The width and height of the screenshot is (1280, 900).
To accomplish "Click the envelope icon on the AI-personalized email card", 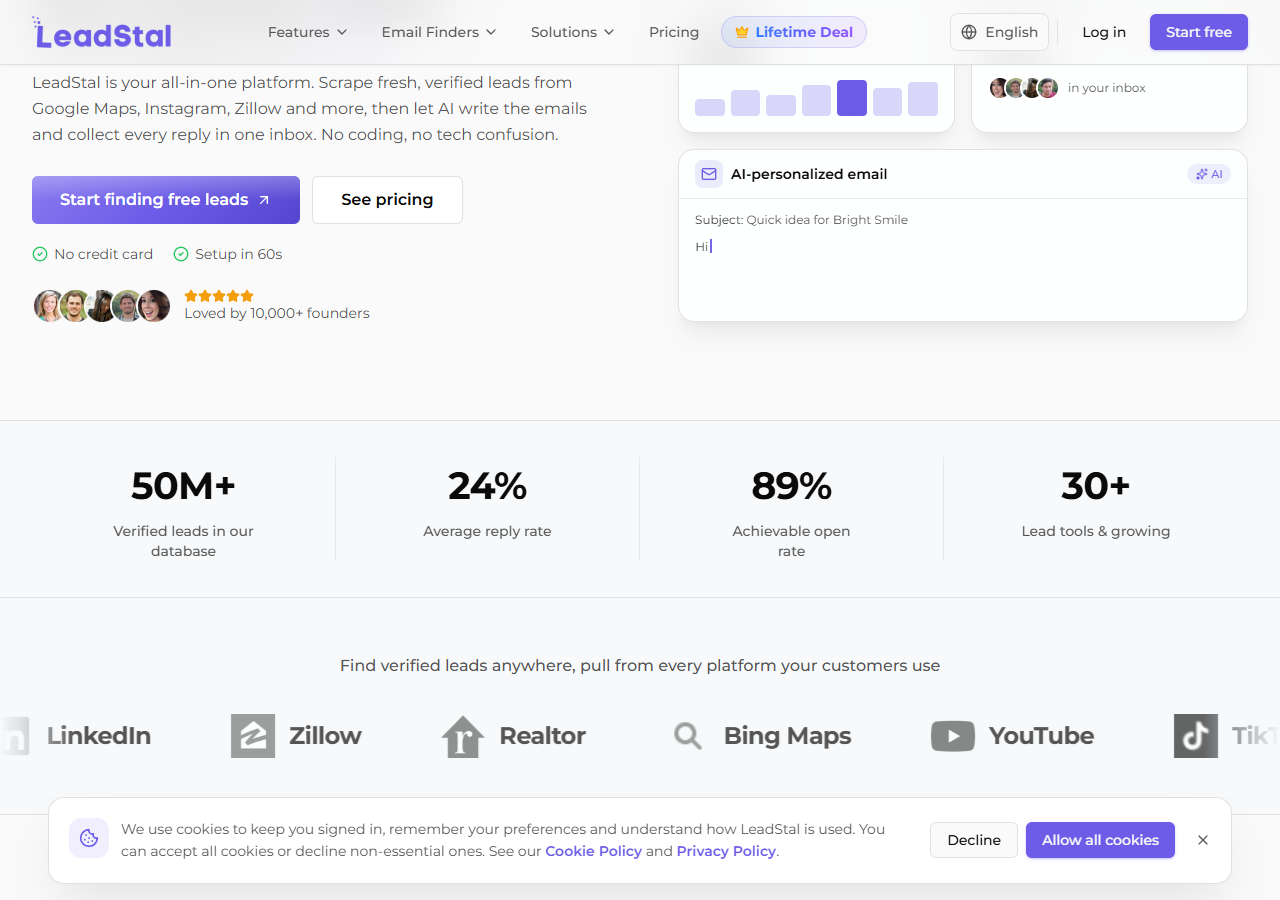I will [709, 174].
